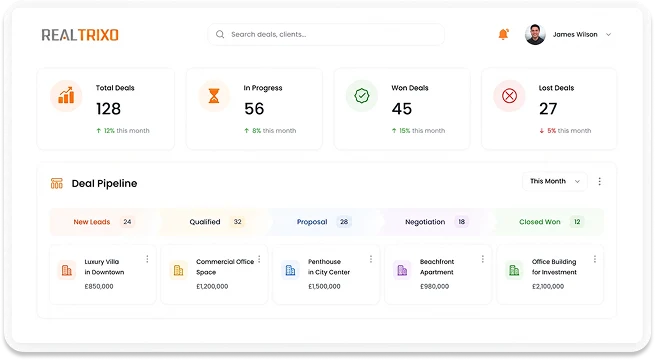The height and width of the screenshot is (360, 655).
Task: Open Office Building card options menu
Action: tap(595, 259)
